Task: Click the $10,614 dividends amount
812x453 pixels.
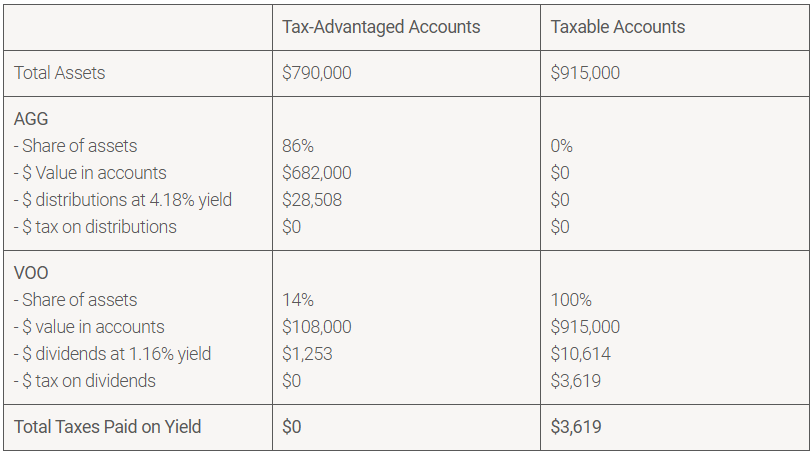Action: coord(581,354)
